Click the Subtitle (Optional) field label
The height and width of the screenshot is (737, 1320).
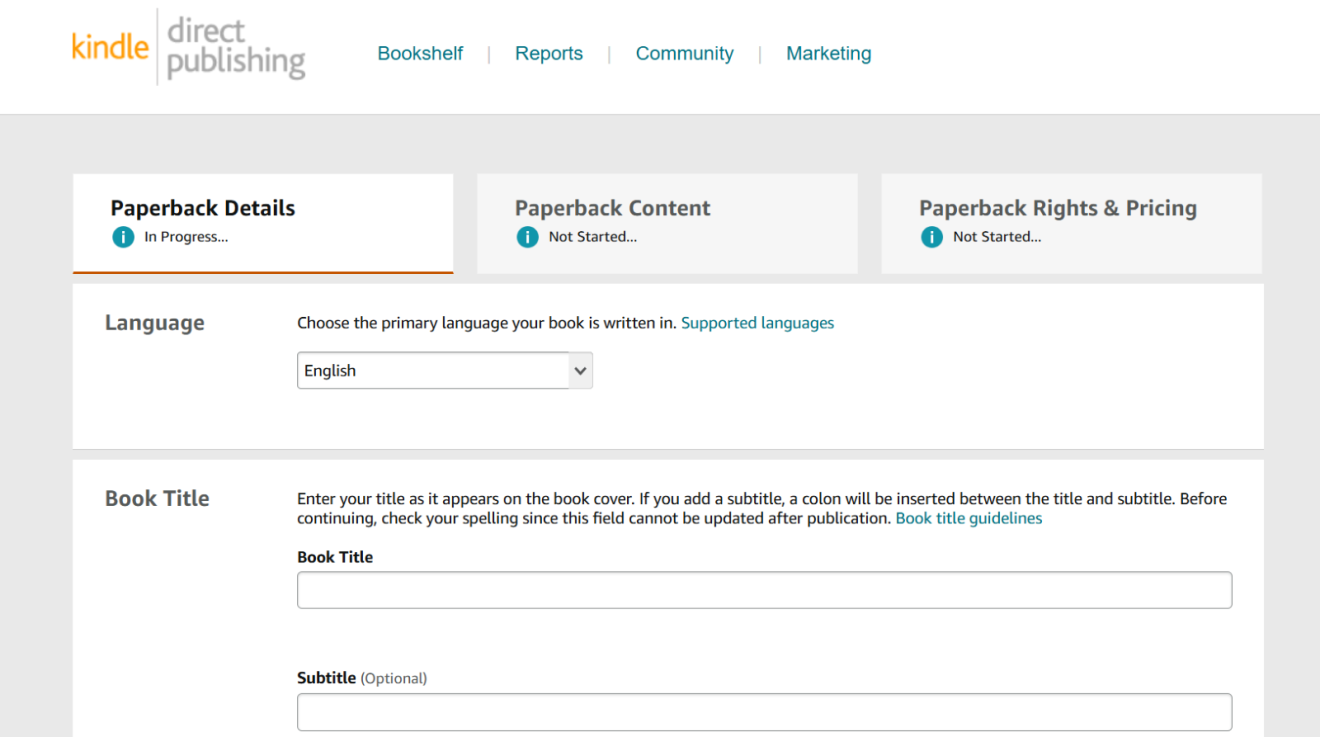361,678
